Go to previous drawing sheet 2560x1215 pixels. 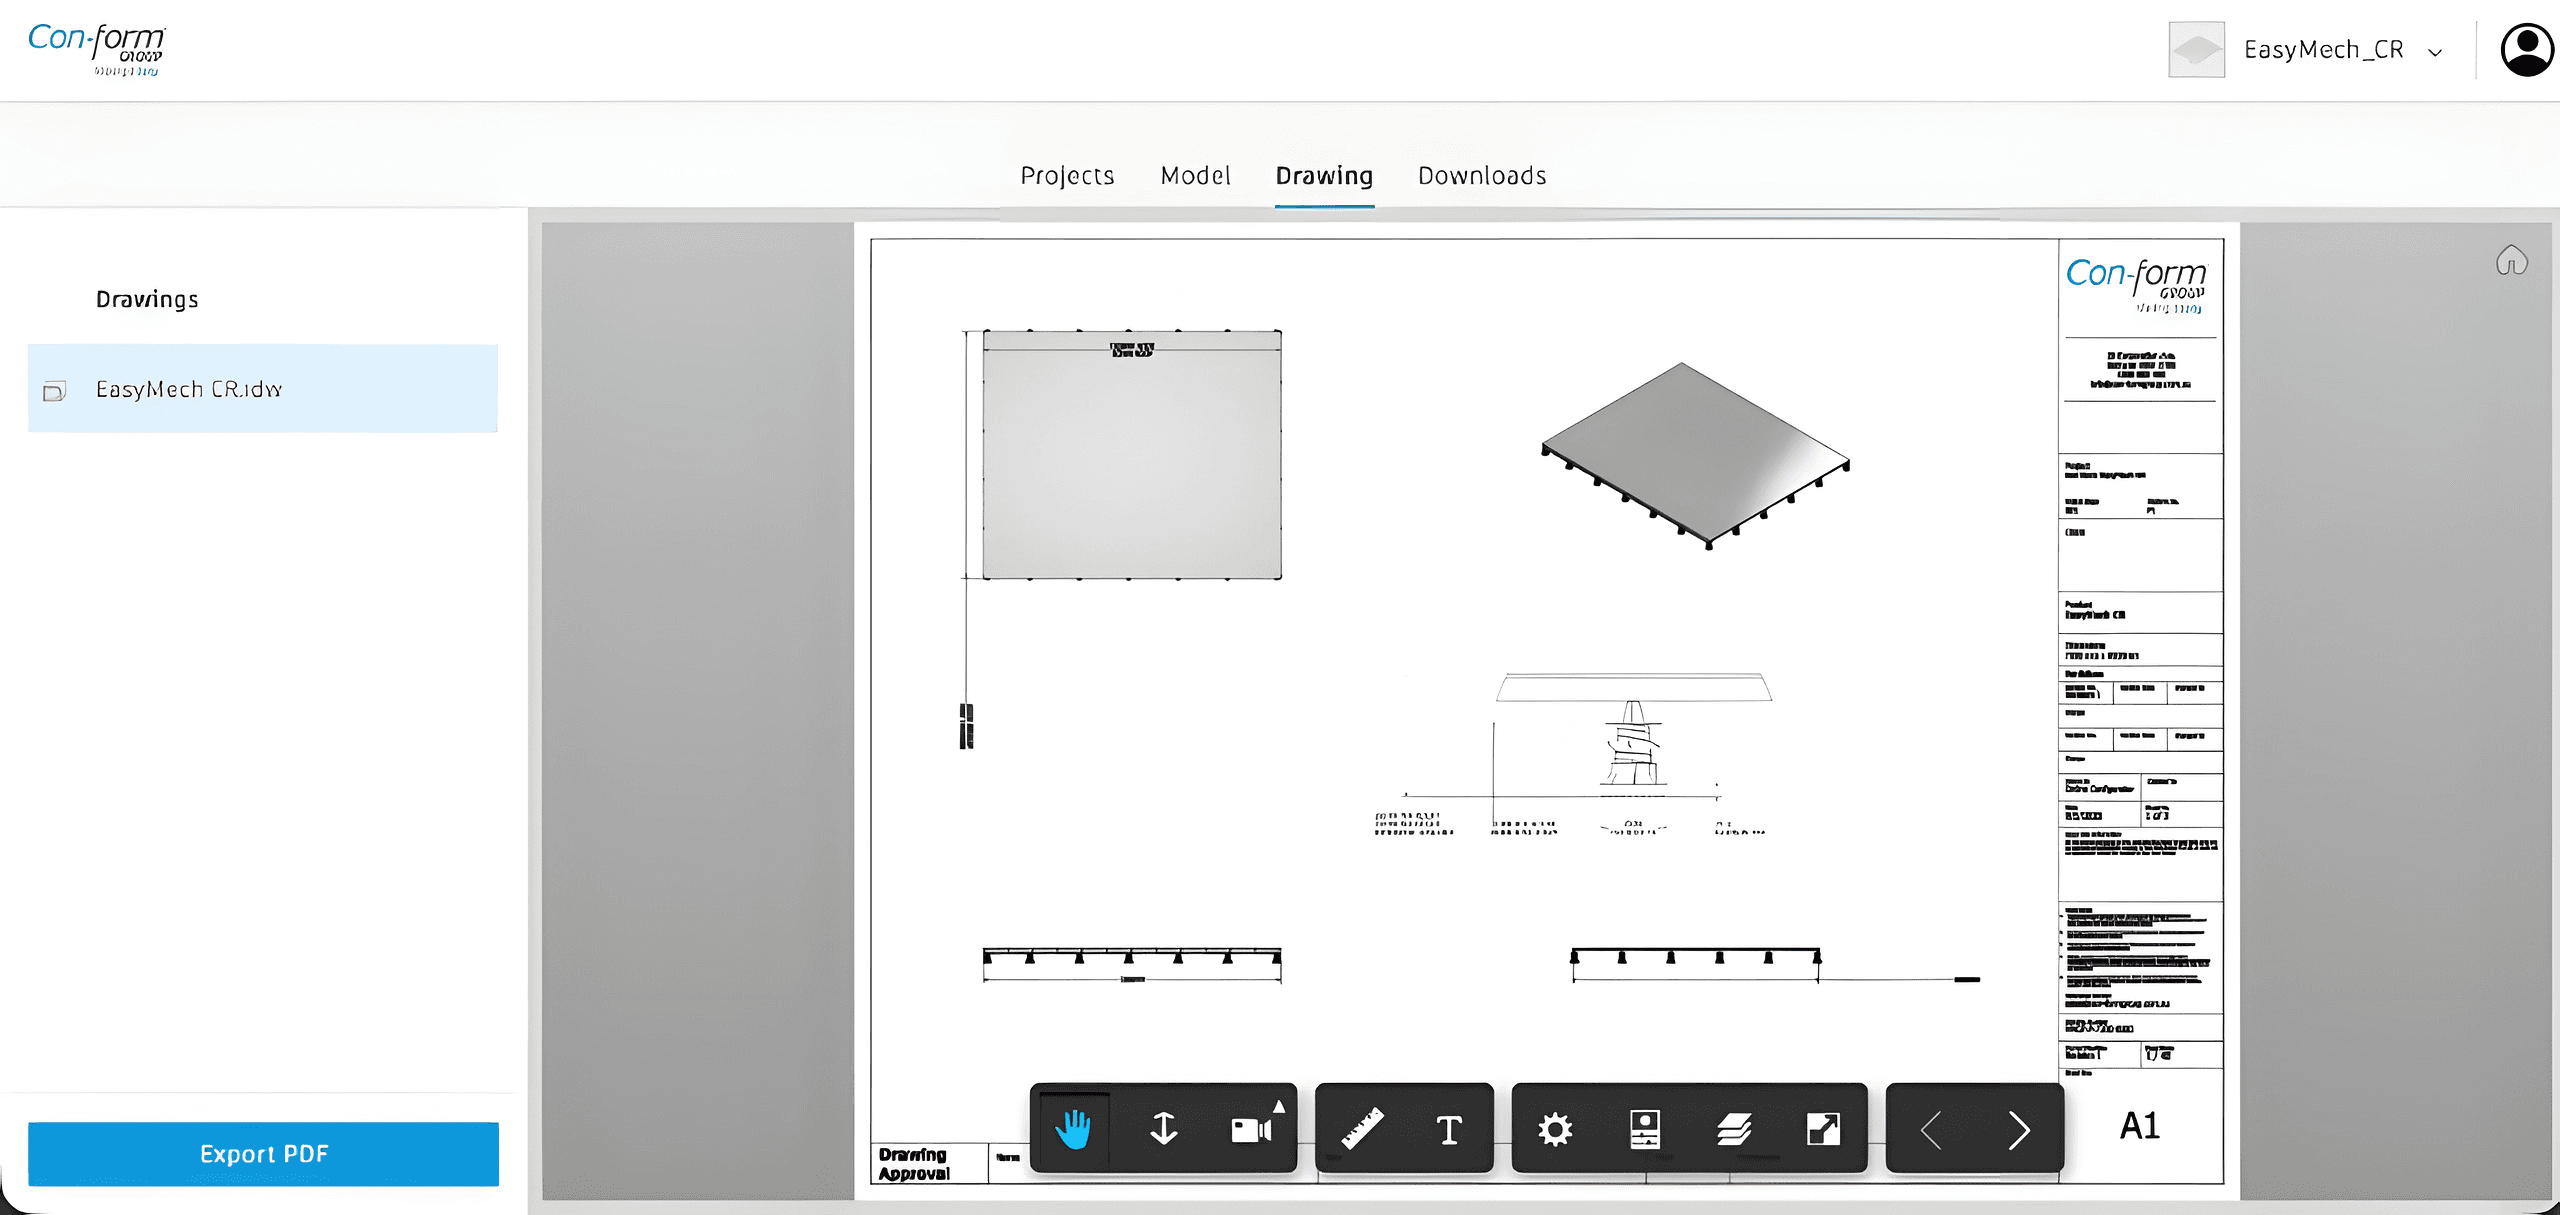pos(1931,1130)
